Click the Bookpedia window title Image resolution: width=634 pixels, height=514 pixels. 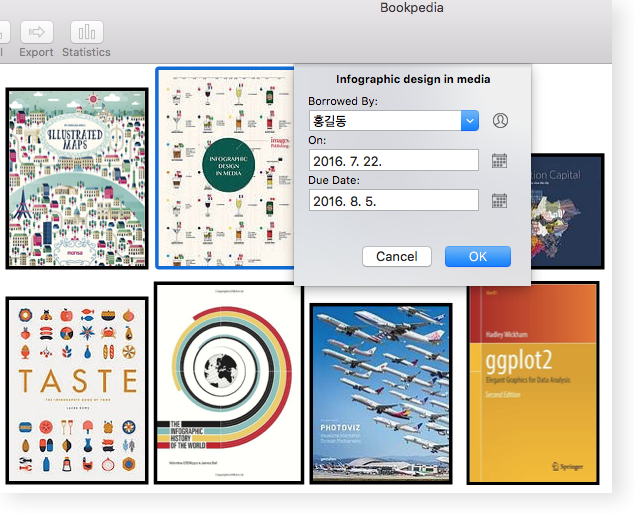412,8
